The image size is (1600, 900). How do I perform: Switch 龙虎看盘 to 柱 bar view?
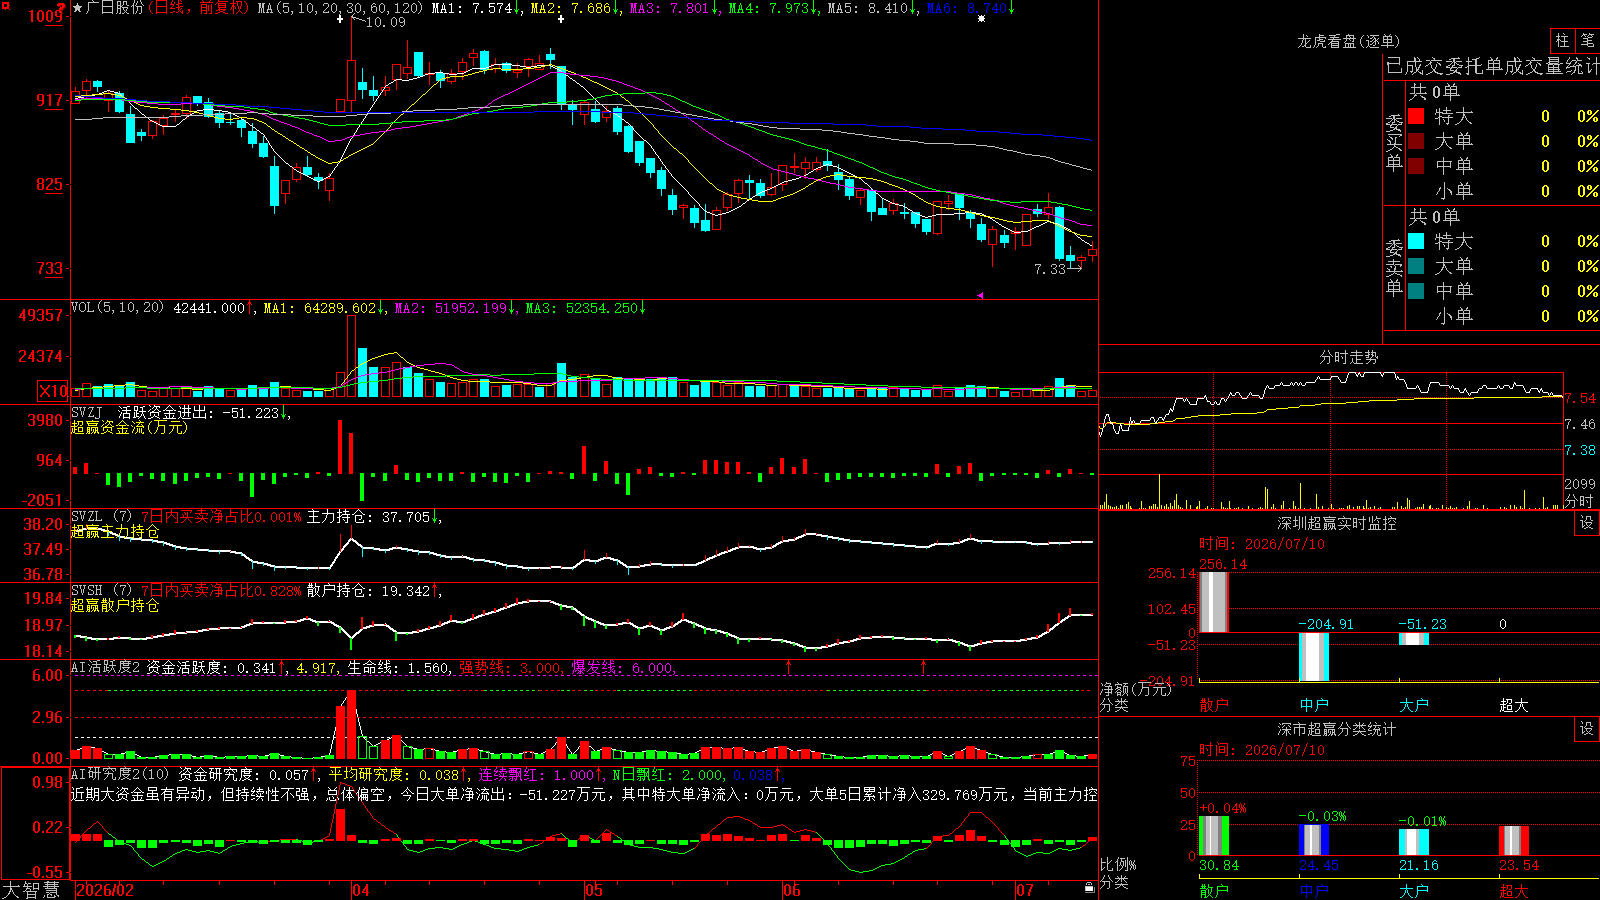click(1562, 41)
